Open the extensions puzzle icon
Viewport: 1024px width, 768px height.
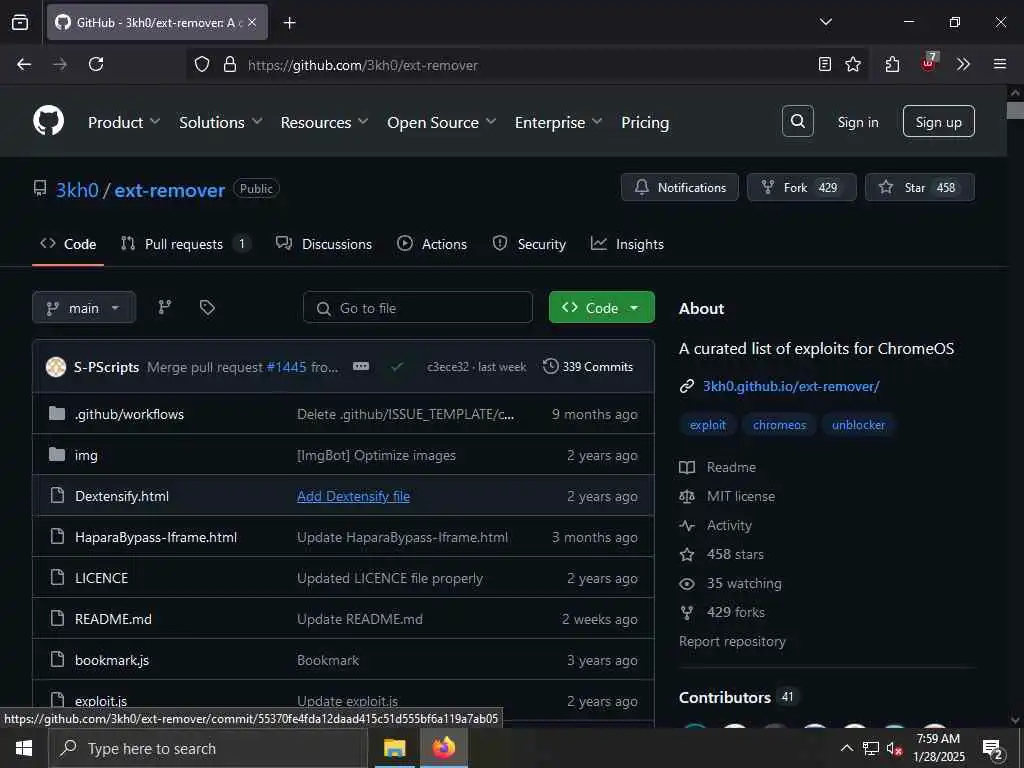pyautogui.click(x=893, y=64)
